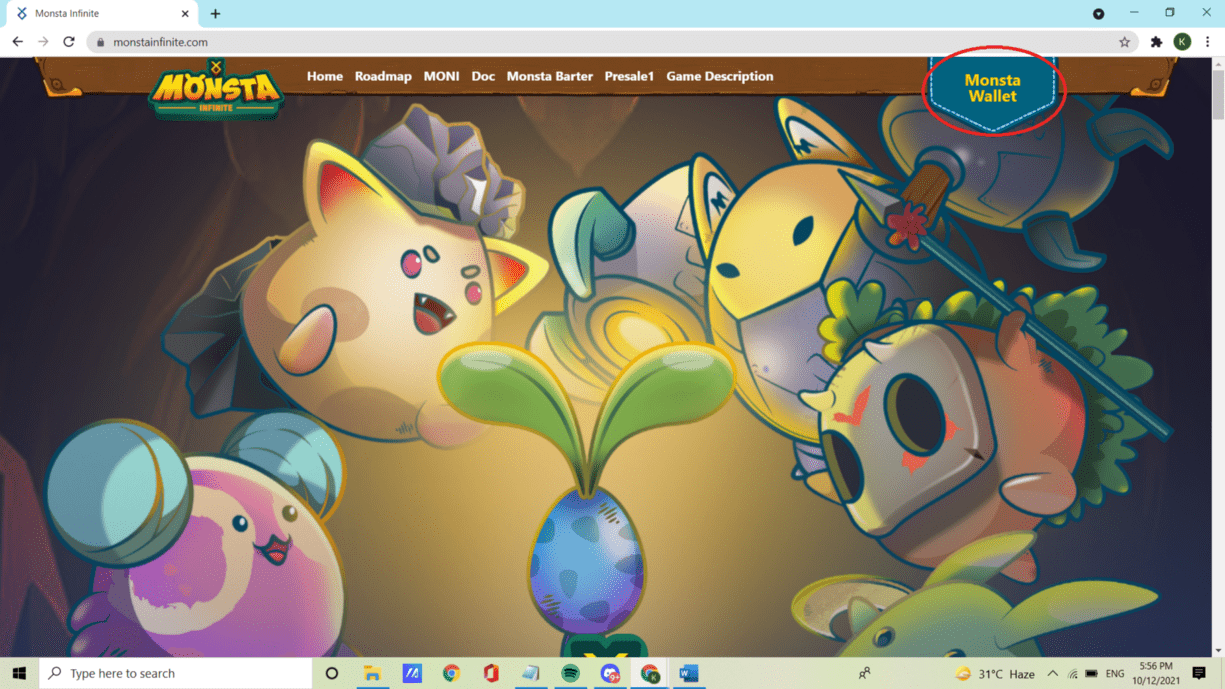Reload the page with the refresh icon
This screenshot has width=1225, height=689.
(x=69, y=42)
